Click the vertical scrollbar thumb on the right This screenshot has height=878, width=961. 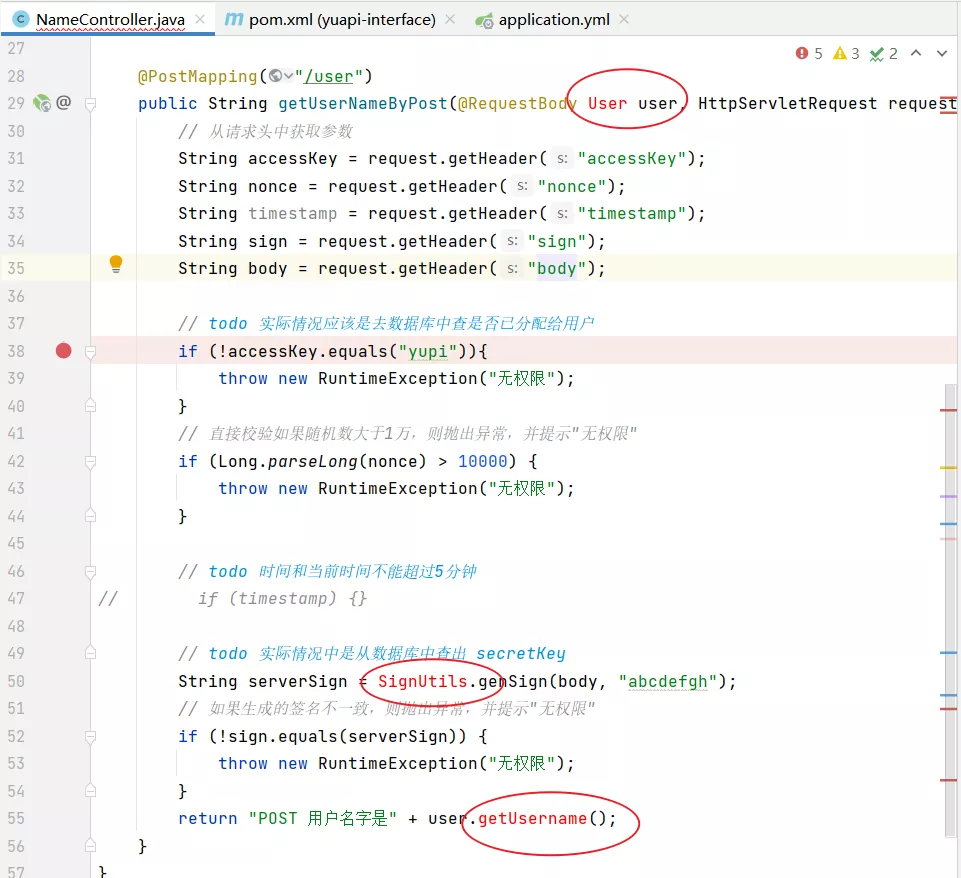(951, 610)
